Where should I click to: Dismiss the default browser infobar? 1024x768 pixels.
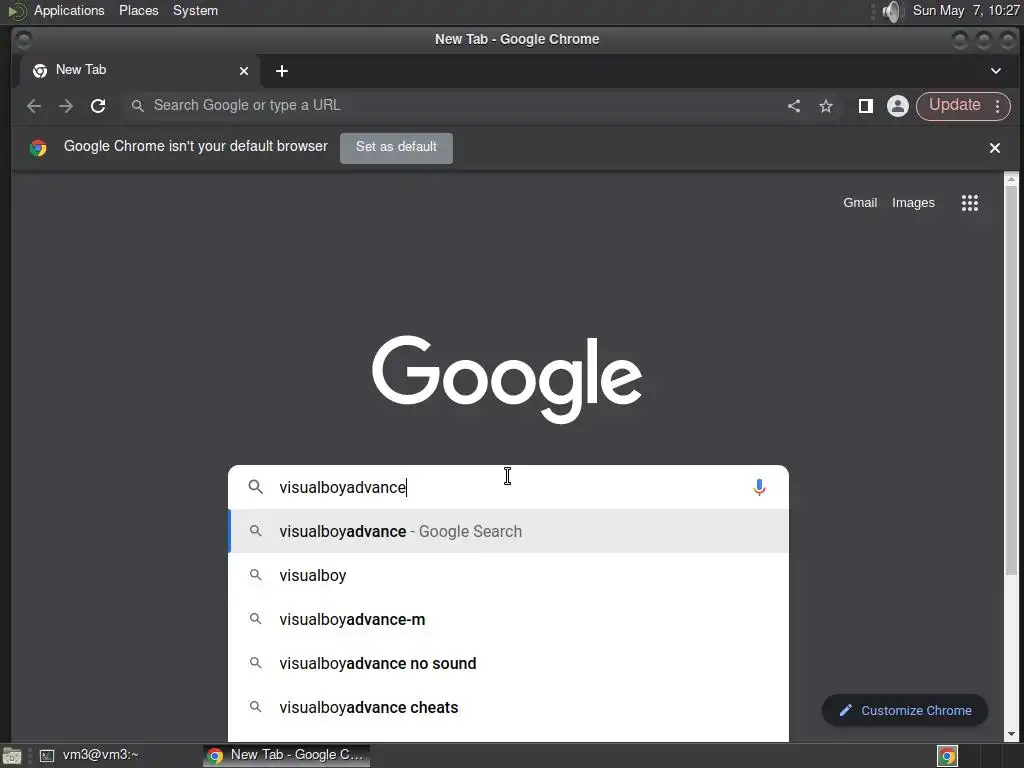(x=995, y=148)
